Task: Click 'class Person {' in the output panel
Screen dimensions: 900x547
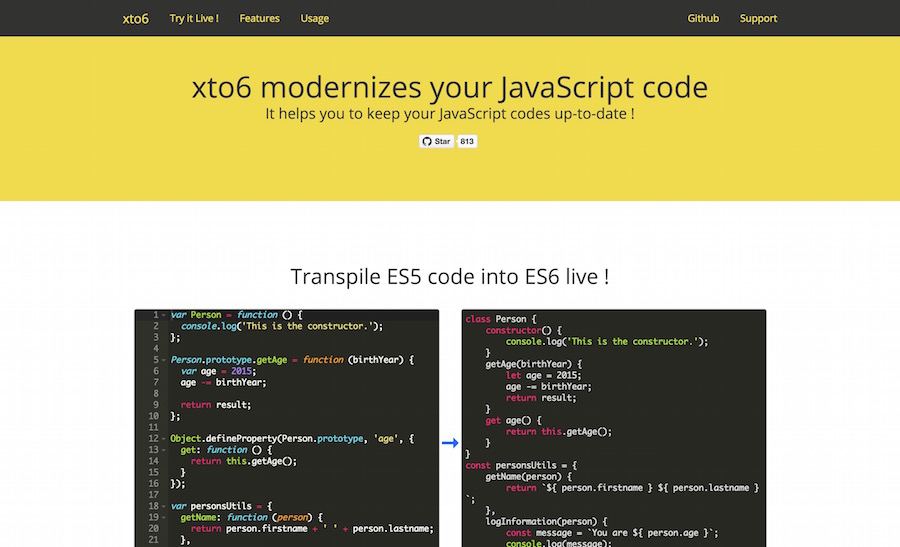Action: [501, 319]
